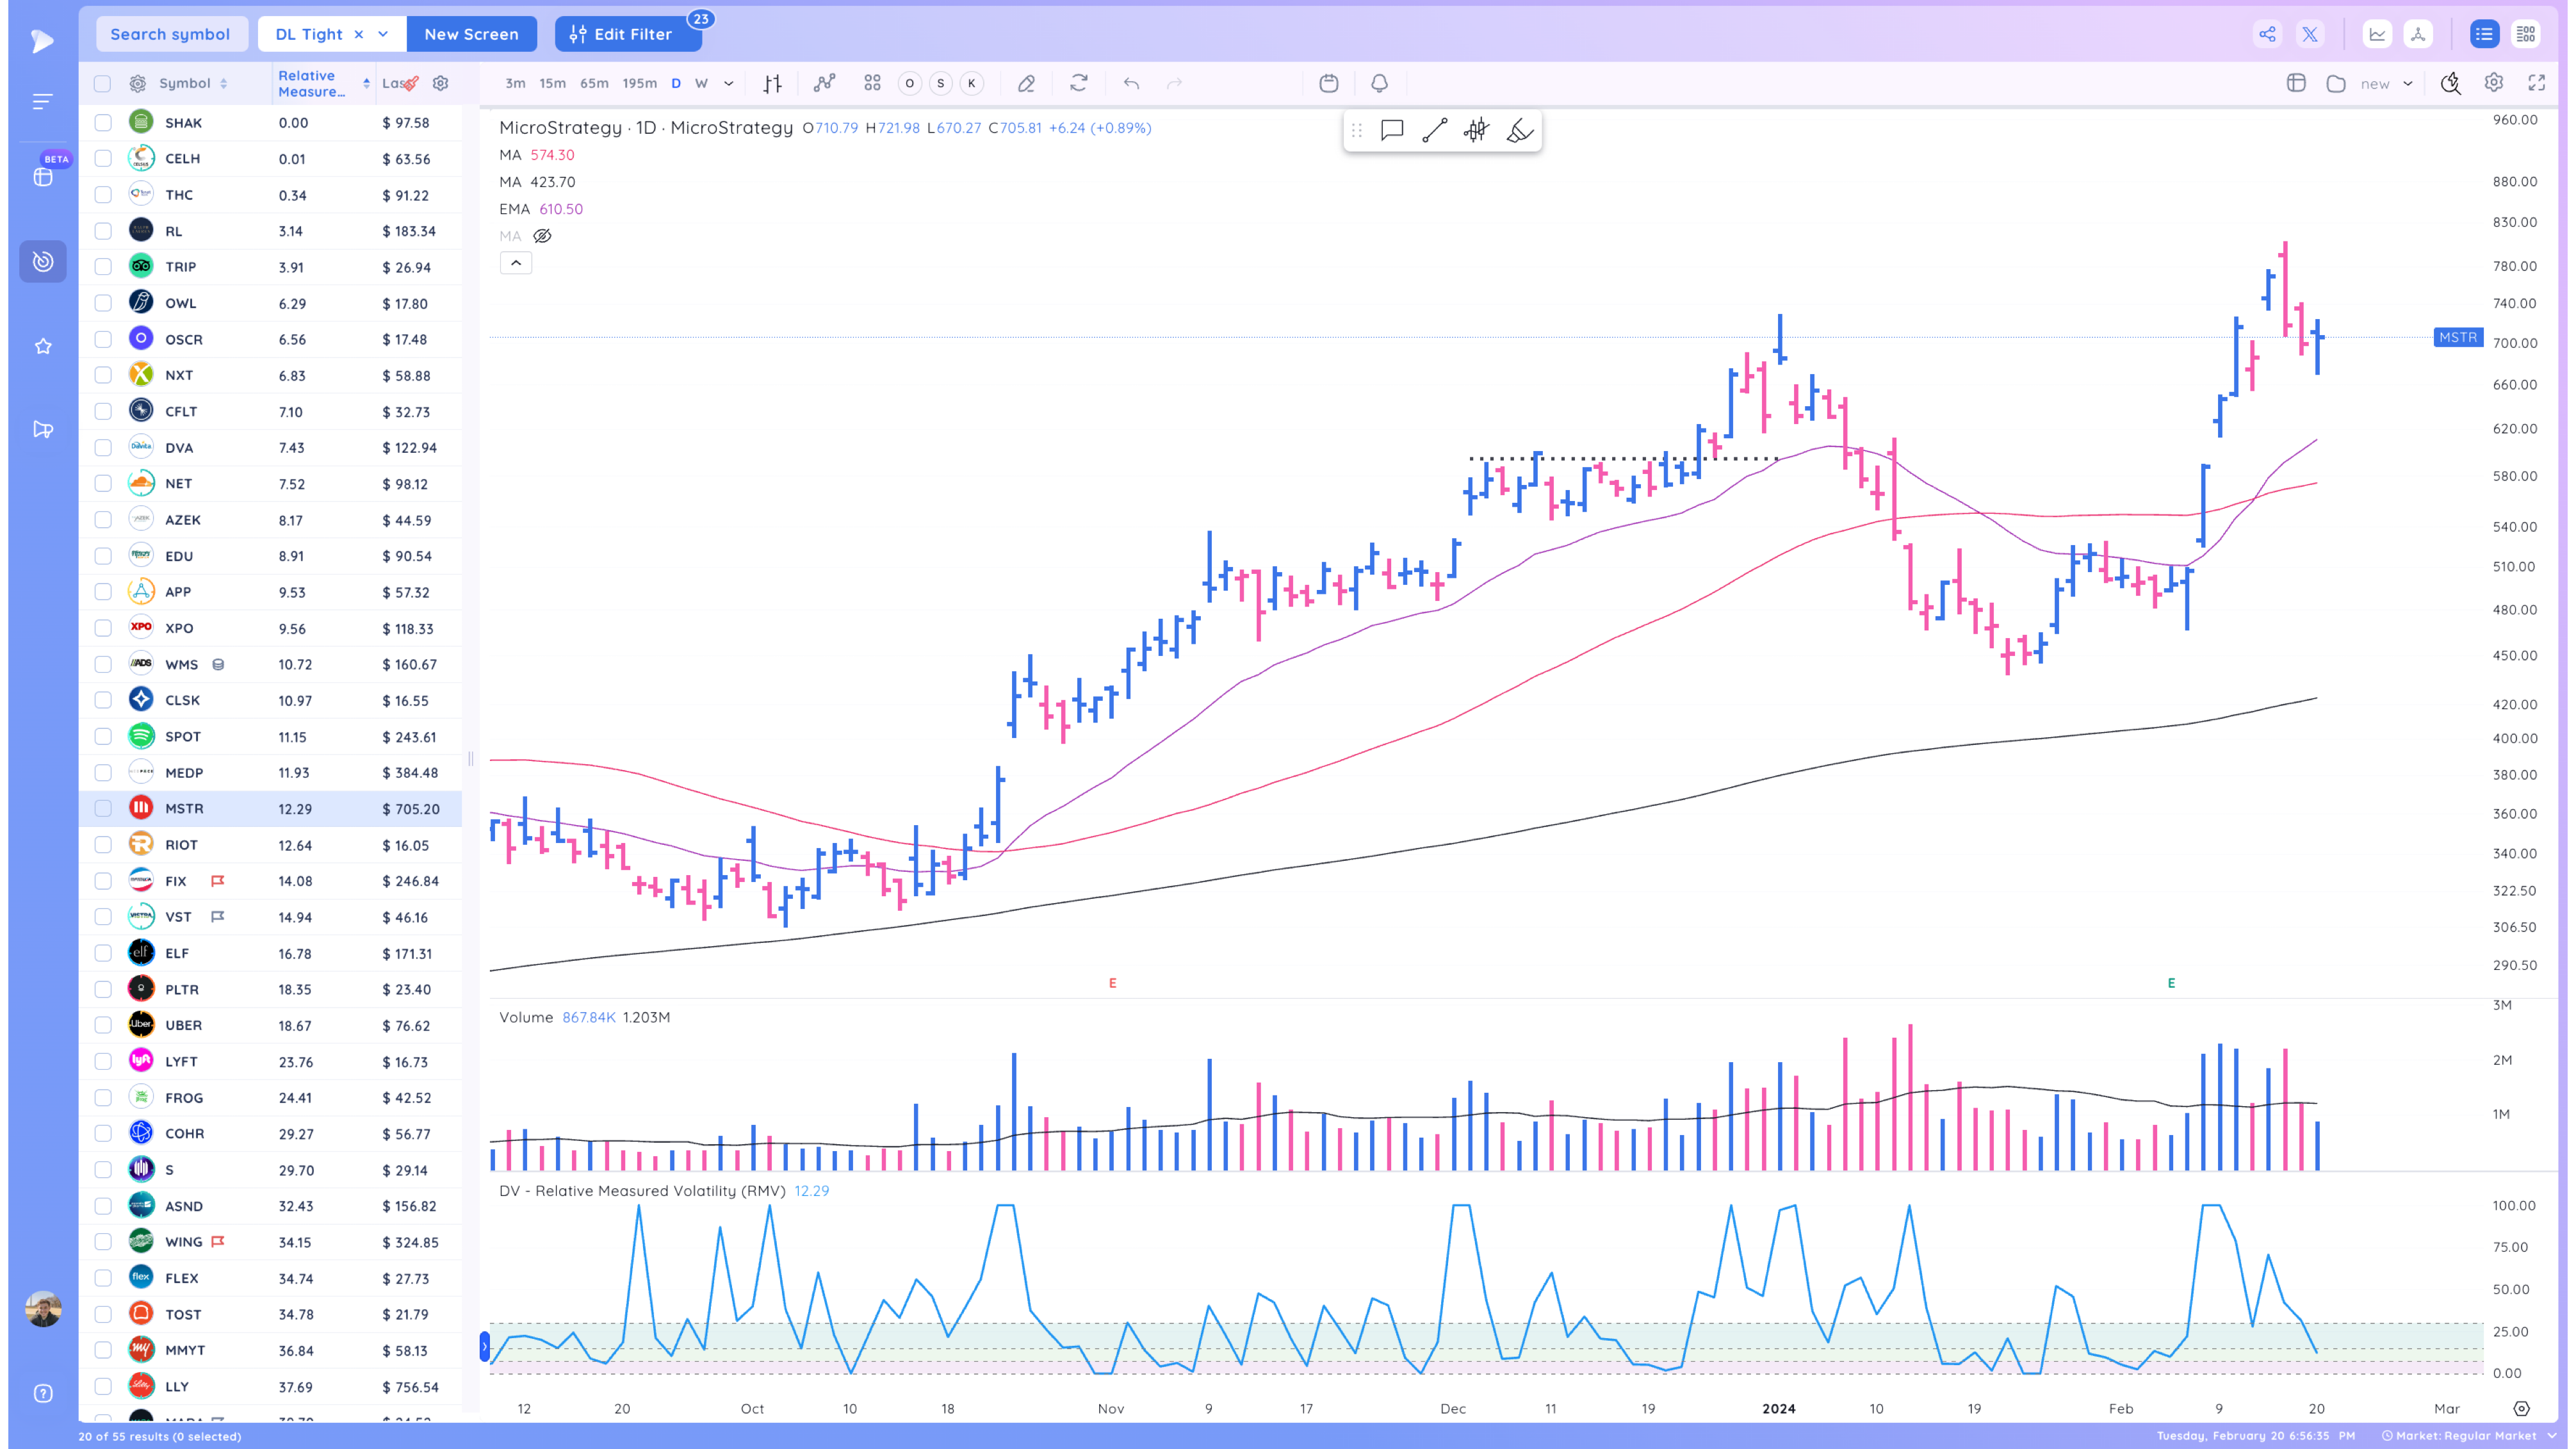
Task: Check the UBER row checkbox
Action: pyautogui.click(x=102, y=1025)
